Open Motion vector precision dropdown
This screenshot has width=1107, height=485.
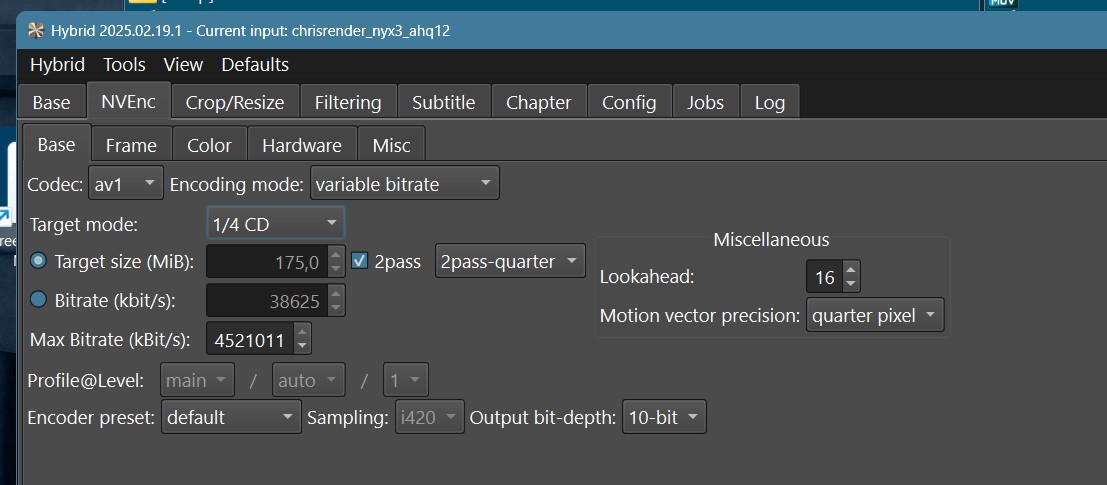[x=874, y=316]
